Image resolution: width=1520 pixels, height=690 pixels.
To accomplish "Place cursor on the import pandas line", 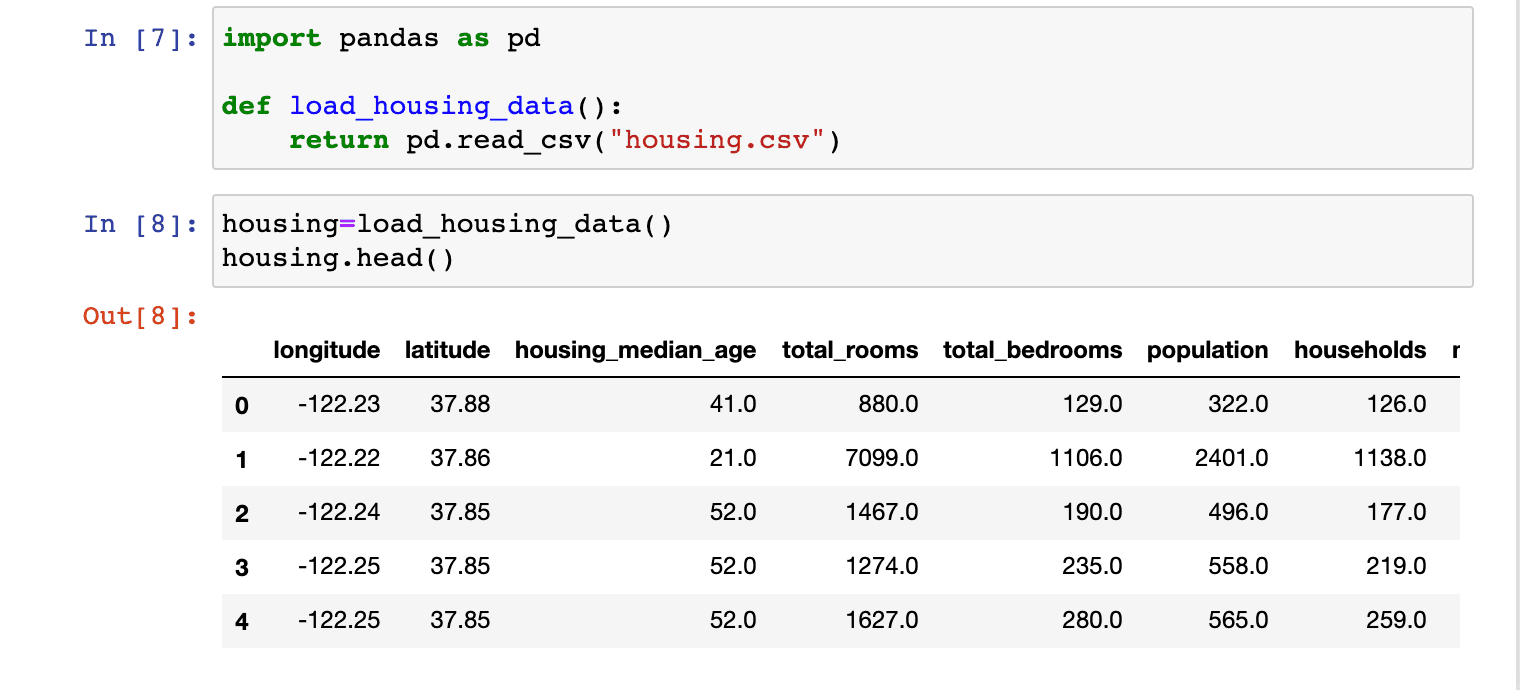I will 380,39.
